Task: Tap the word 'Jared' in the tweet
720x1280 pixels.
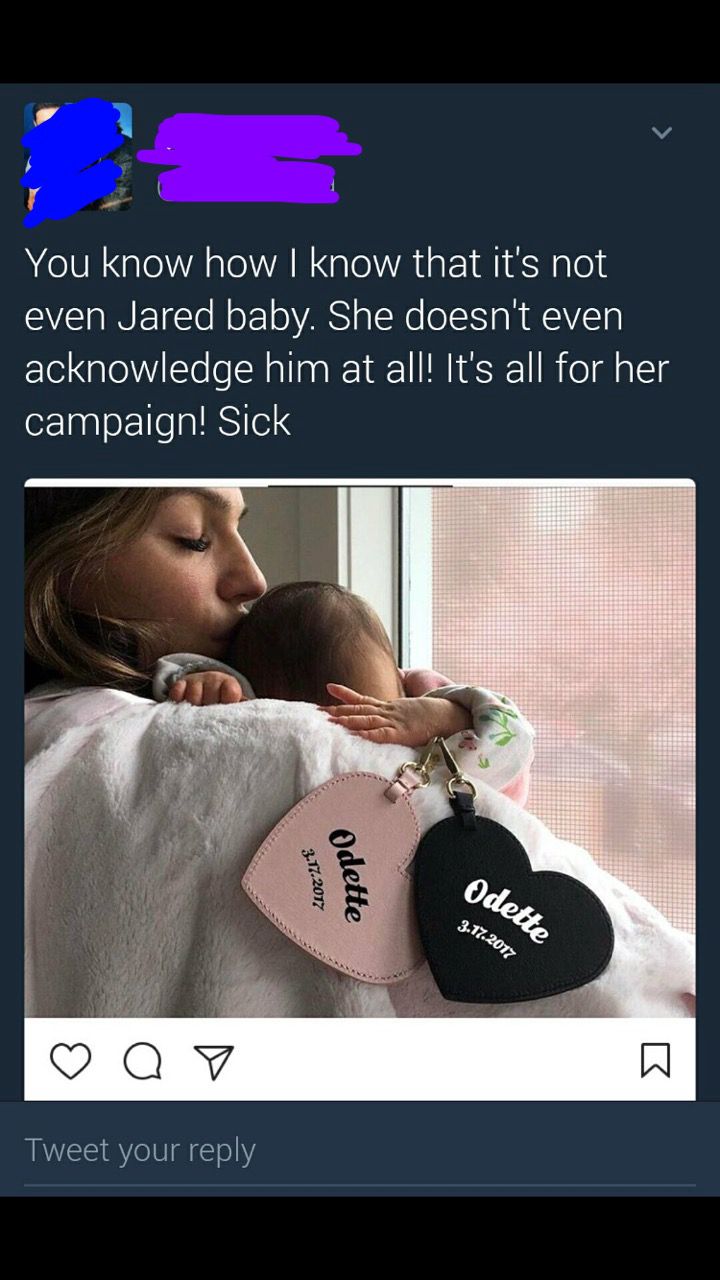Action: [x=163, y=316]
